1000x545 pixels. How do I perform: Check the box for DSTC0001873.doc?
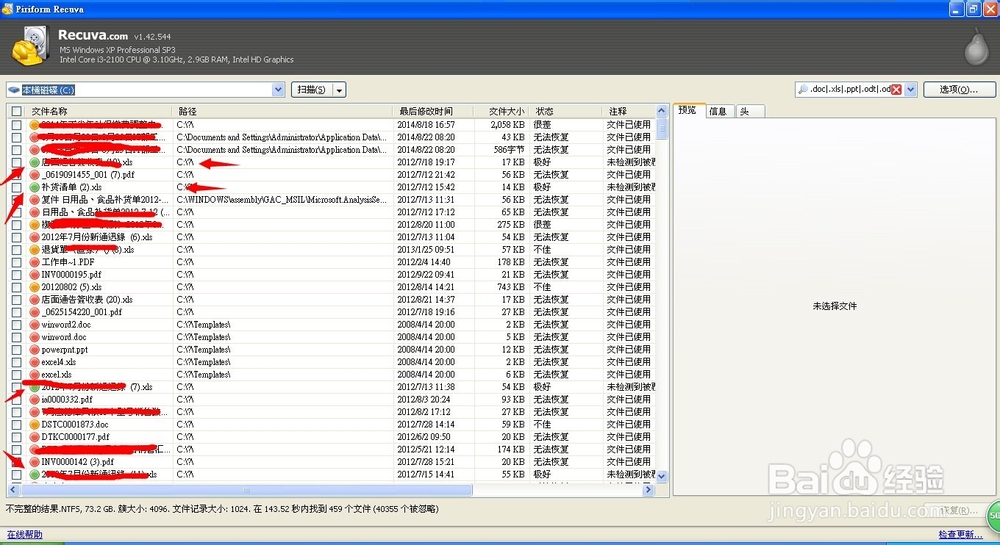coord(17,425)
